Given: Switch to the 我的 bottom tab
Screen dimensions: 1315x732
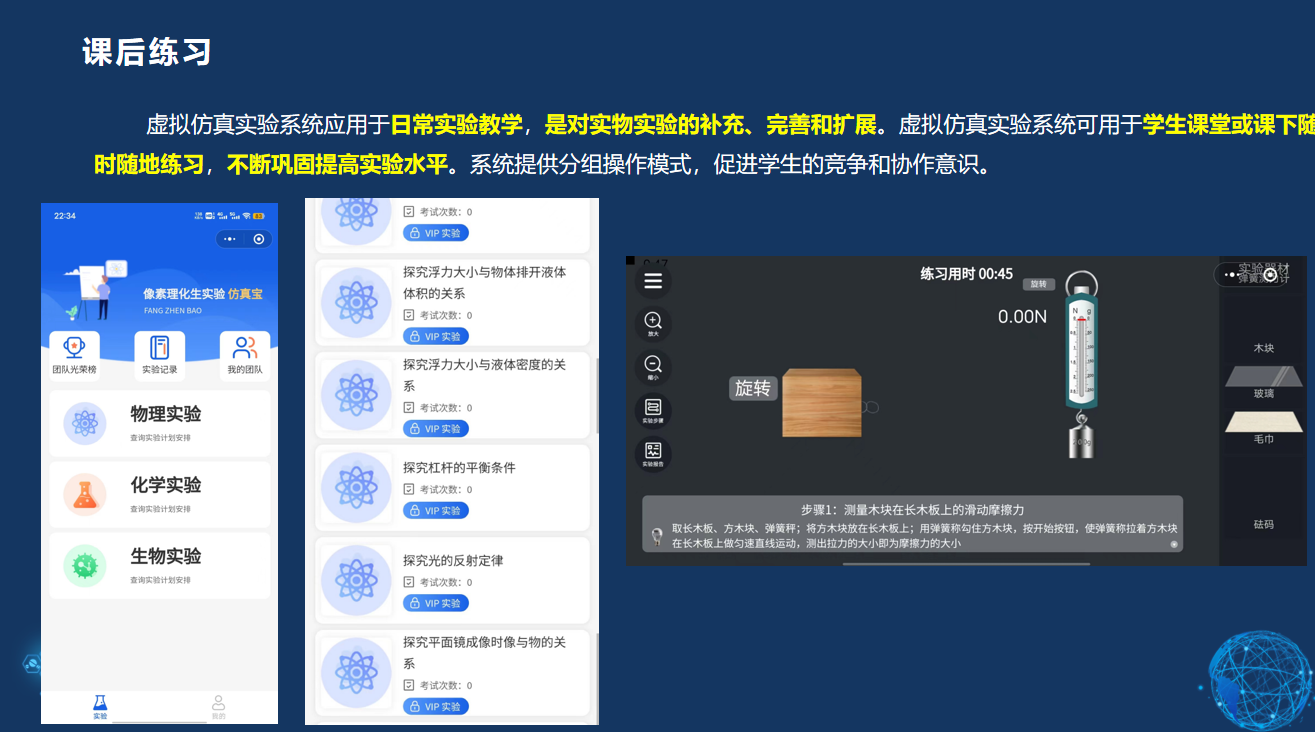Looking at the screenshot, I should 218,707.
